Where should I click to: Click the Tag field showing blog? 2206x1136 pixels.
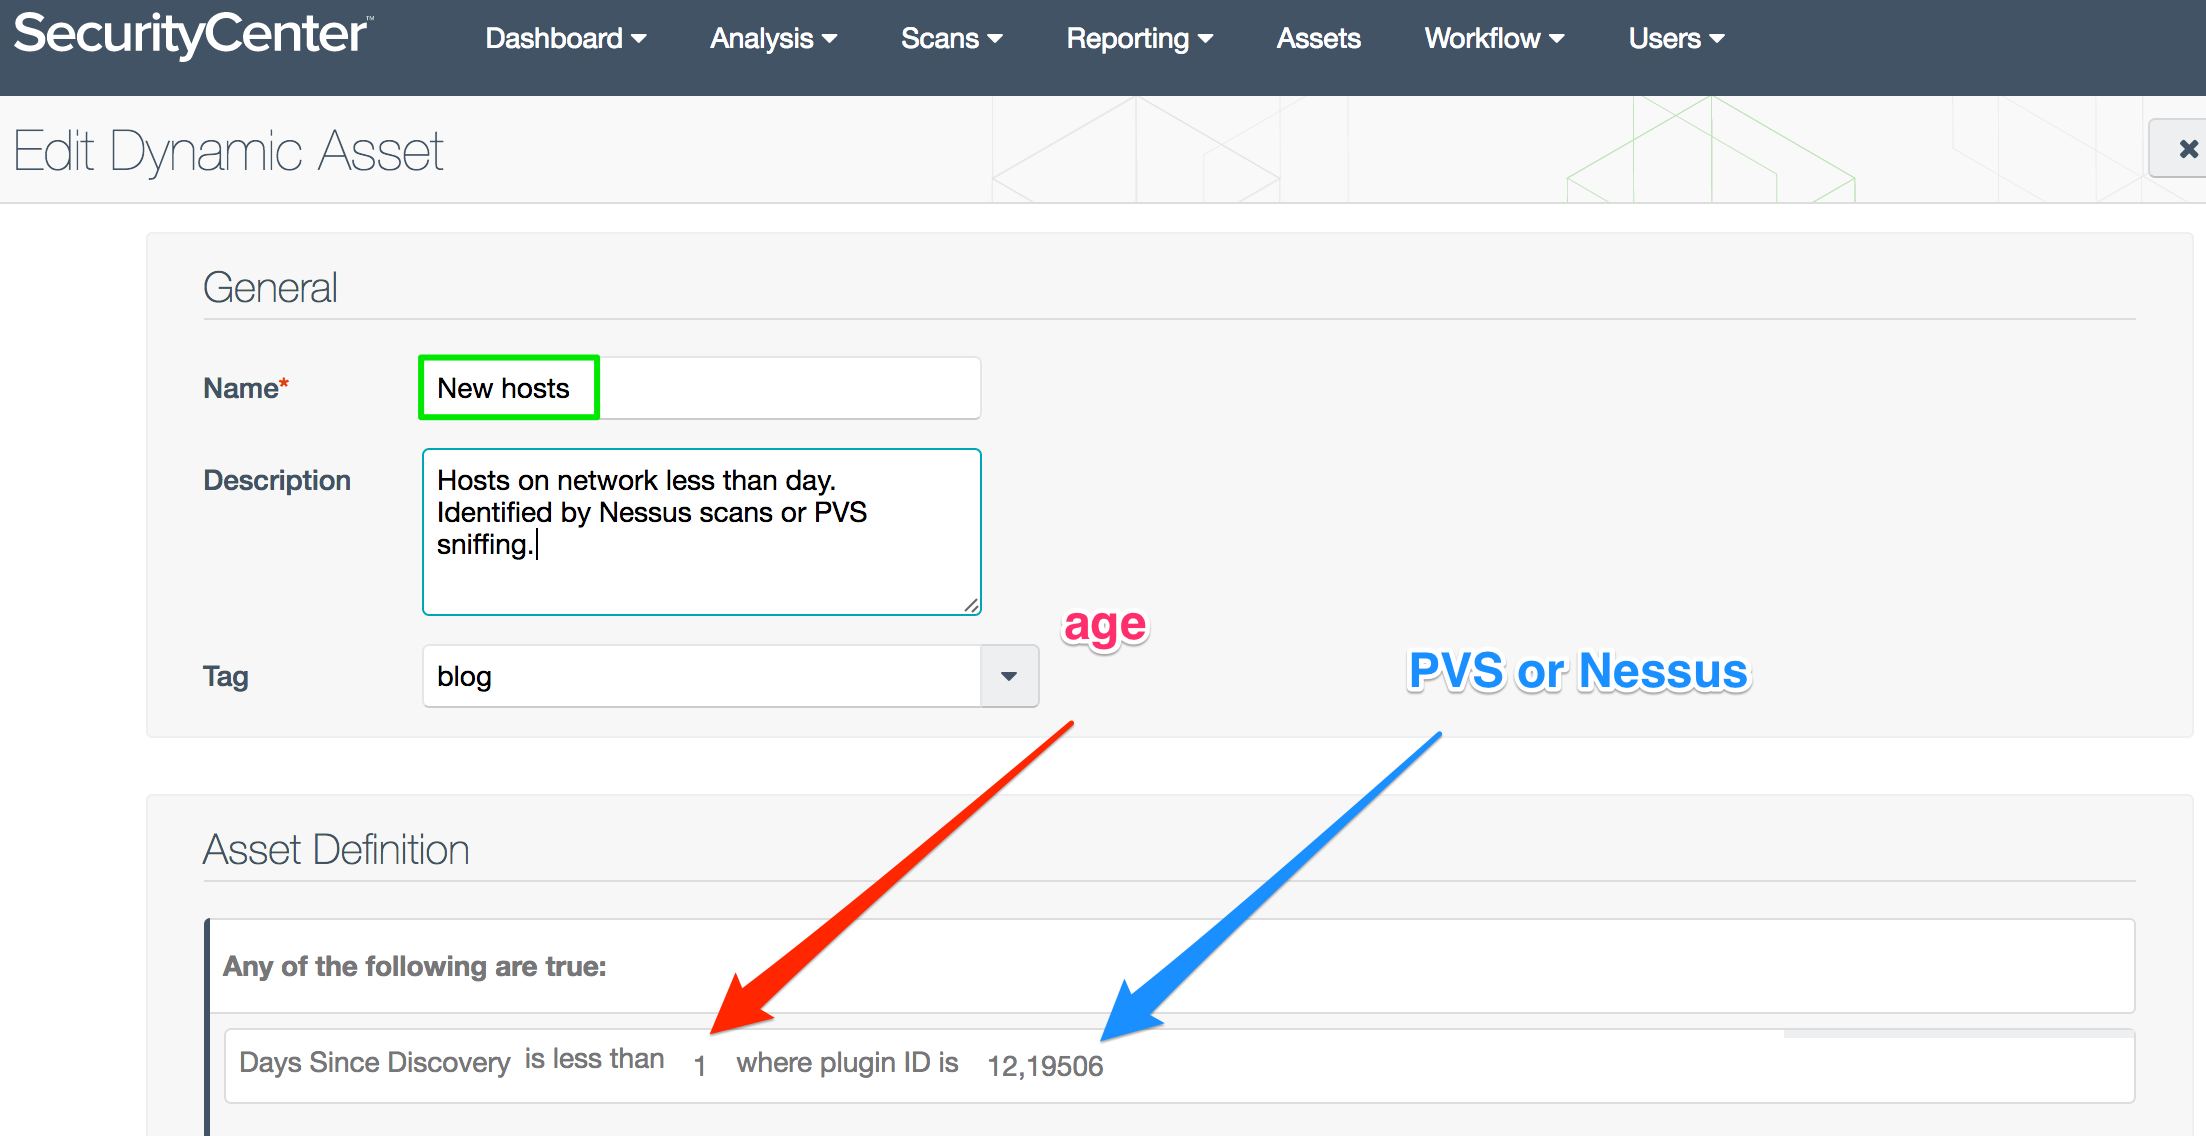[701, 676]
